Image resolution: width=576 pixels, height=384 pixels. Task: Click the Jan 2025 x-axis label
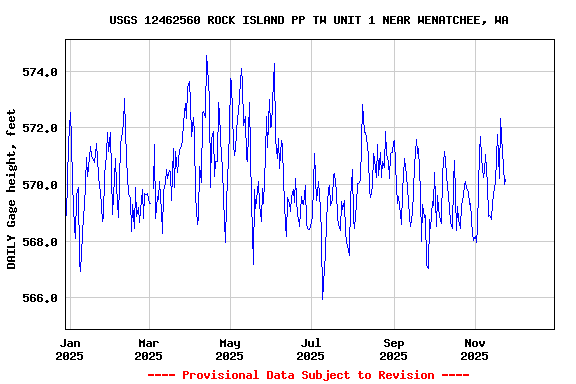pyautogui.click(x=69, y=349)
